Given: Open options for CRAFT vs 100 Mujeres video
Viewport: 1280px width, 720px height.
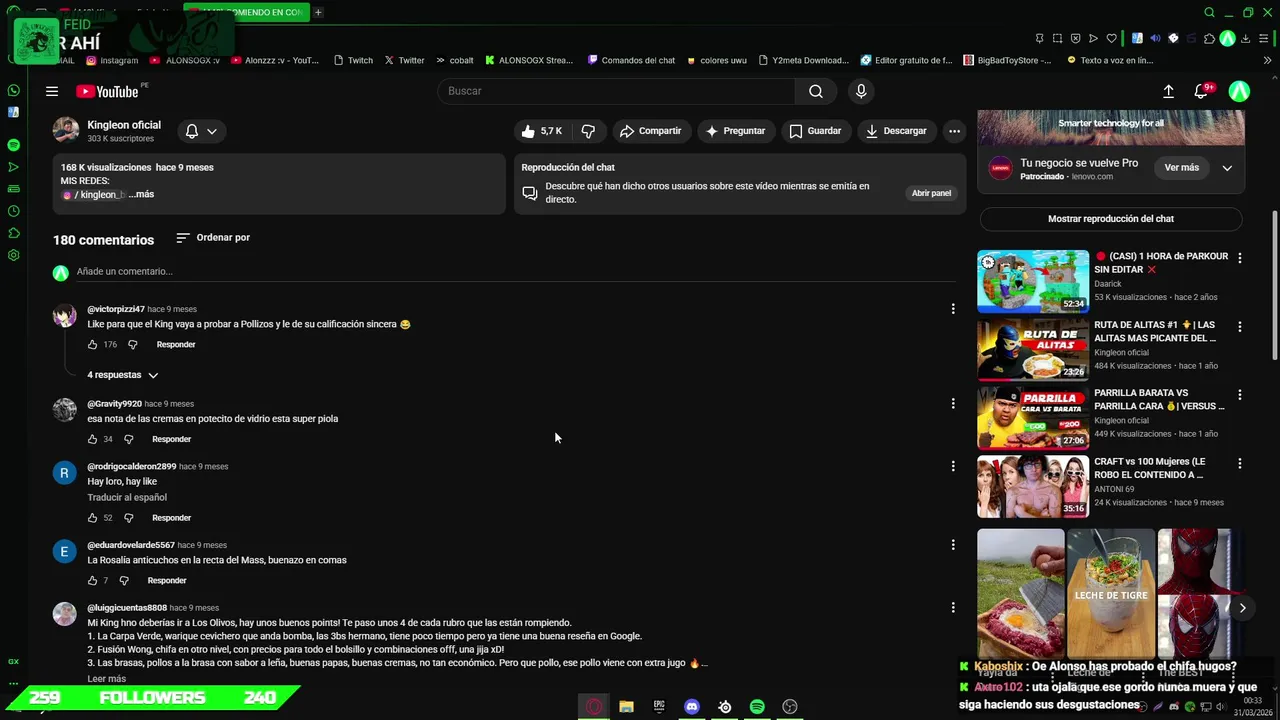Looking at the screenshot, I should coord(1240,464).
